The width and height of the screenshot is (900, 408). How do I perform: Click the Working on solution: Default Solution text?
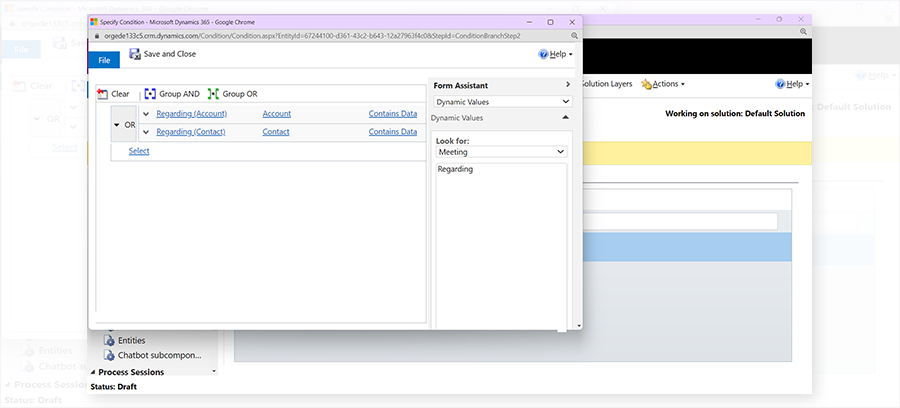point(735,114)
